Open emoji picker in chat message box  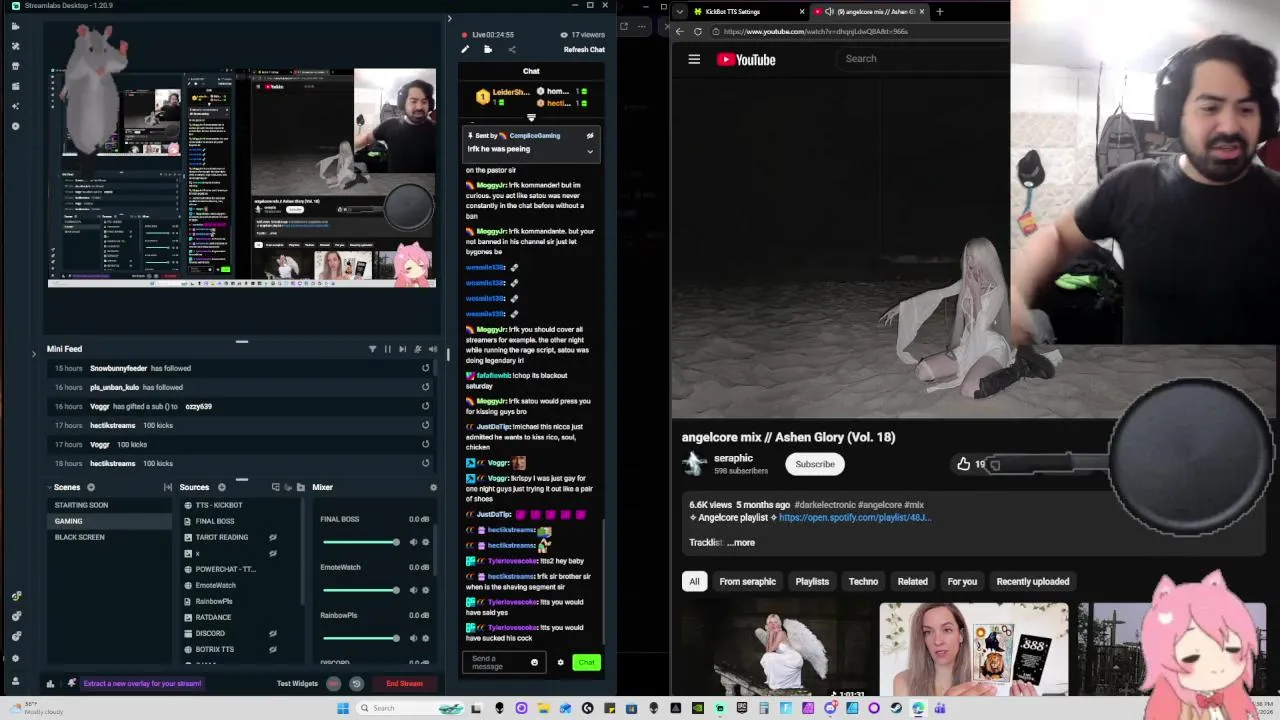[534, 662]
